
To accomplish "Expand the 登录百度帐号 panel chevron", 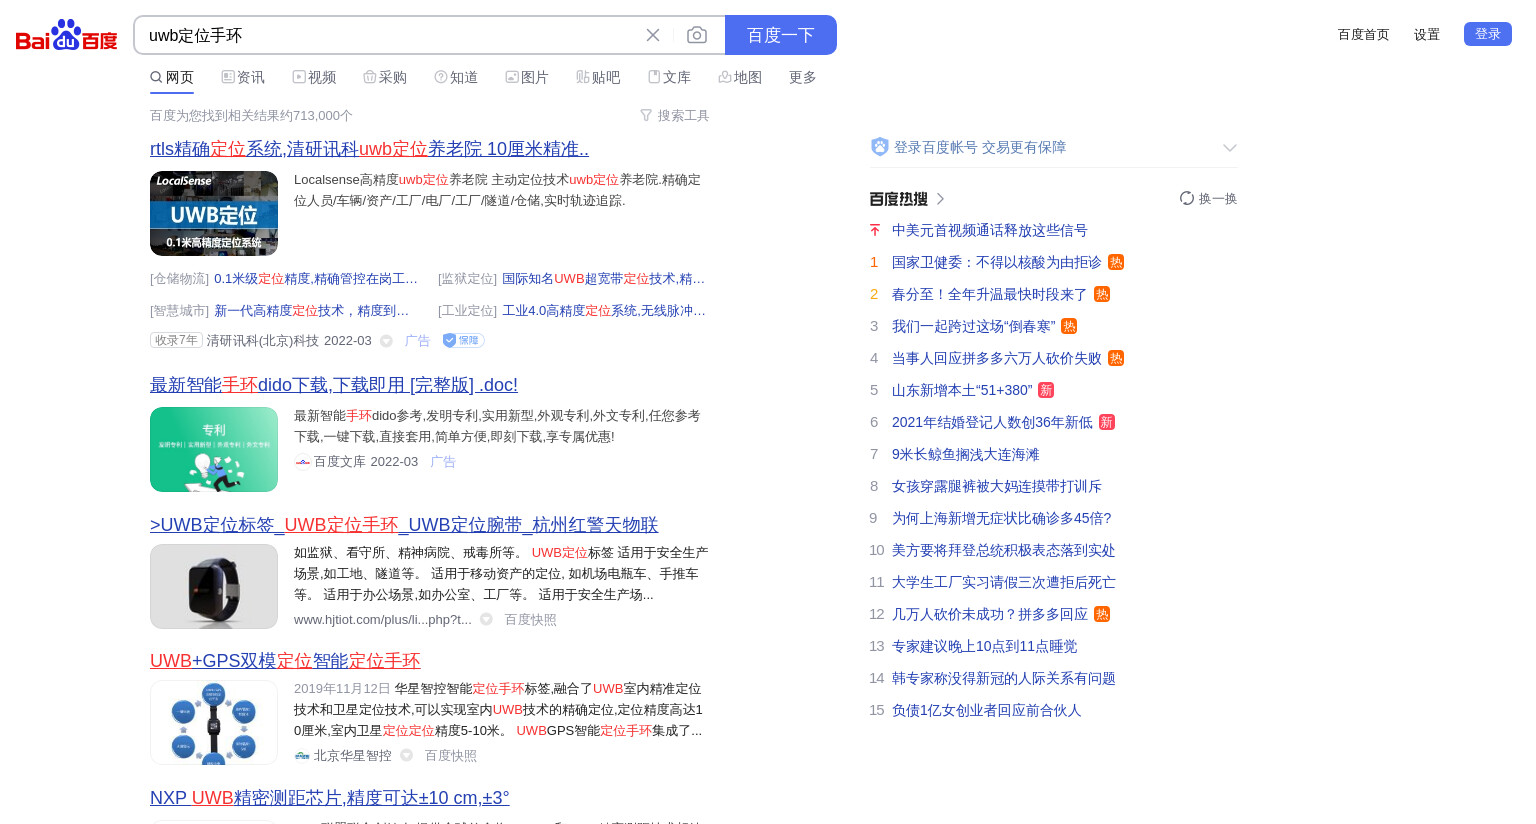I will (x=1230, y=148).
